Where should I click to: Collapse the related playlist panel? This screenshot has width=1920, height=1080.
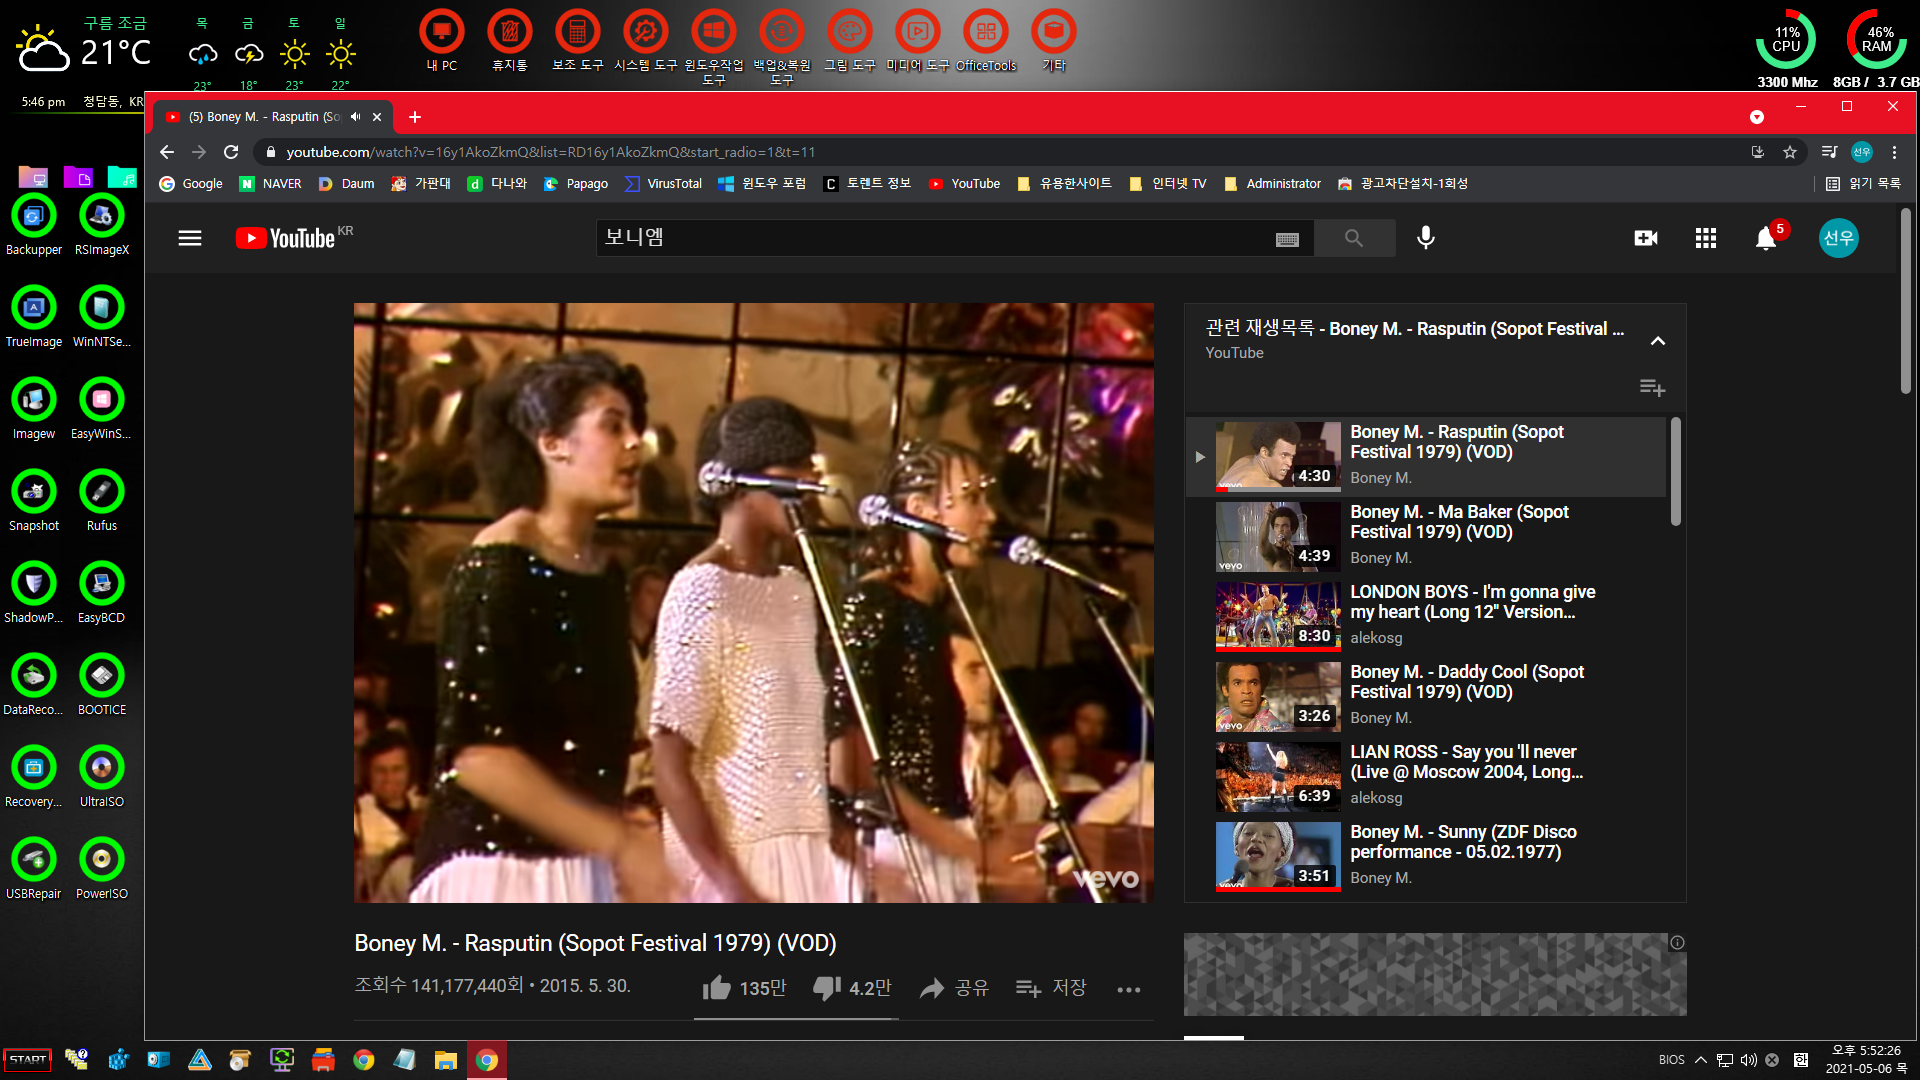tap(1658, 341)
